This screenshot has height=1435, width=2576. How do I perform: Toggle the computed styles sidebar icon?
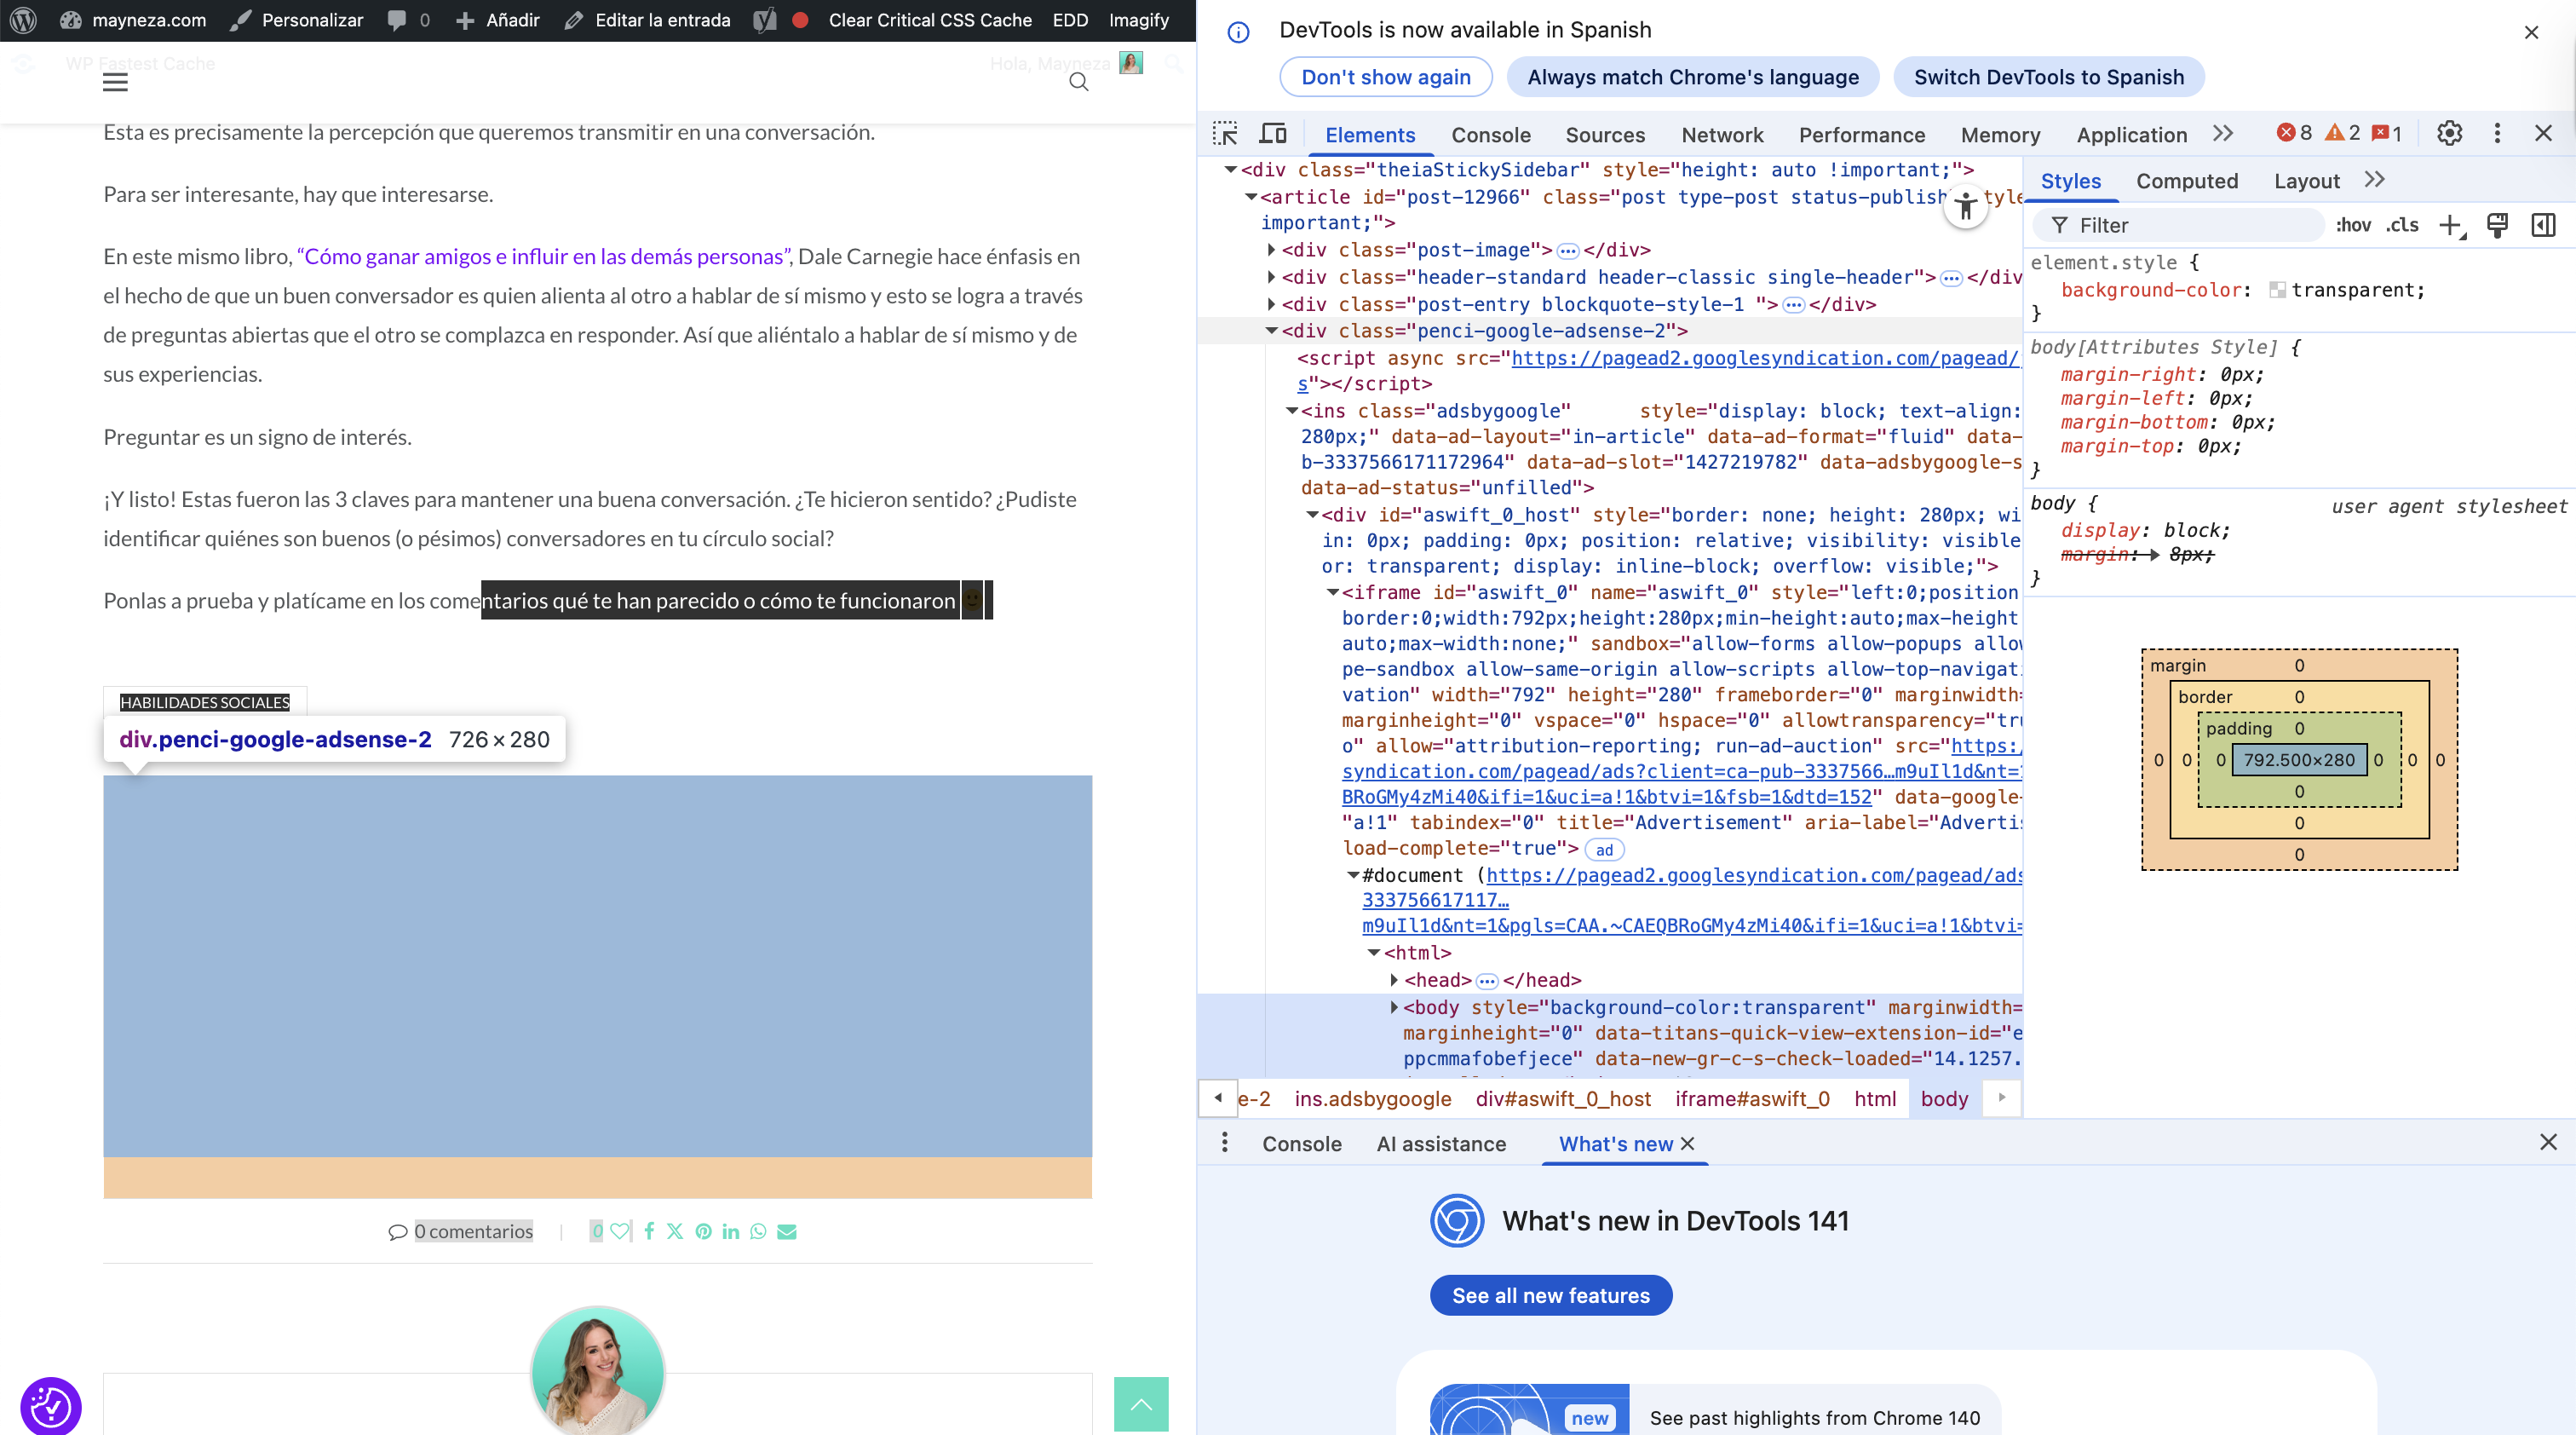tap(2543, 225)
